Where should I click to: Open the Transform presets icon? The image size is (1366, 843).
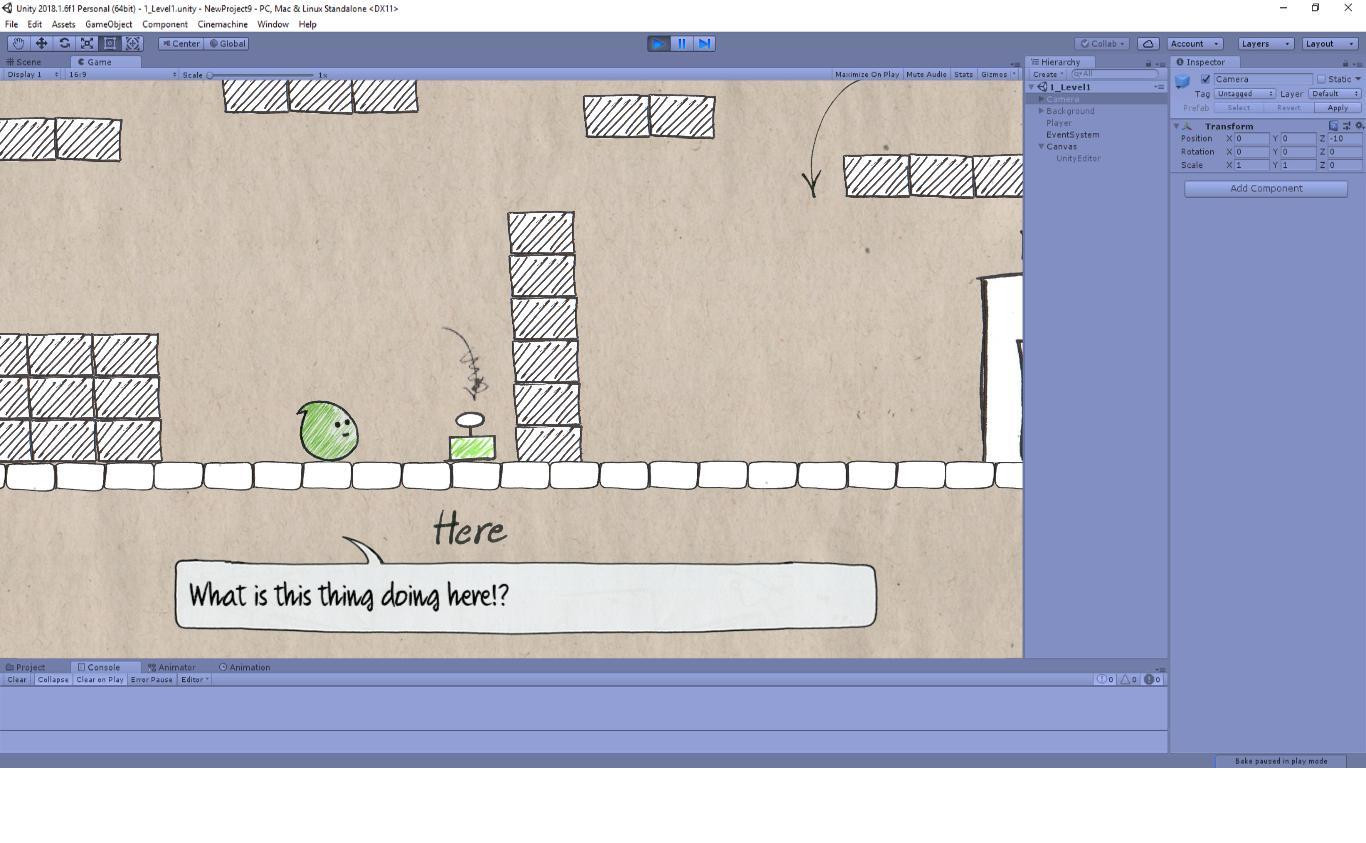click(x=1347, y=126)
